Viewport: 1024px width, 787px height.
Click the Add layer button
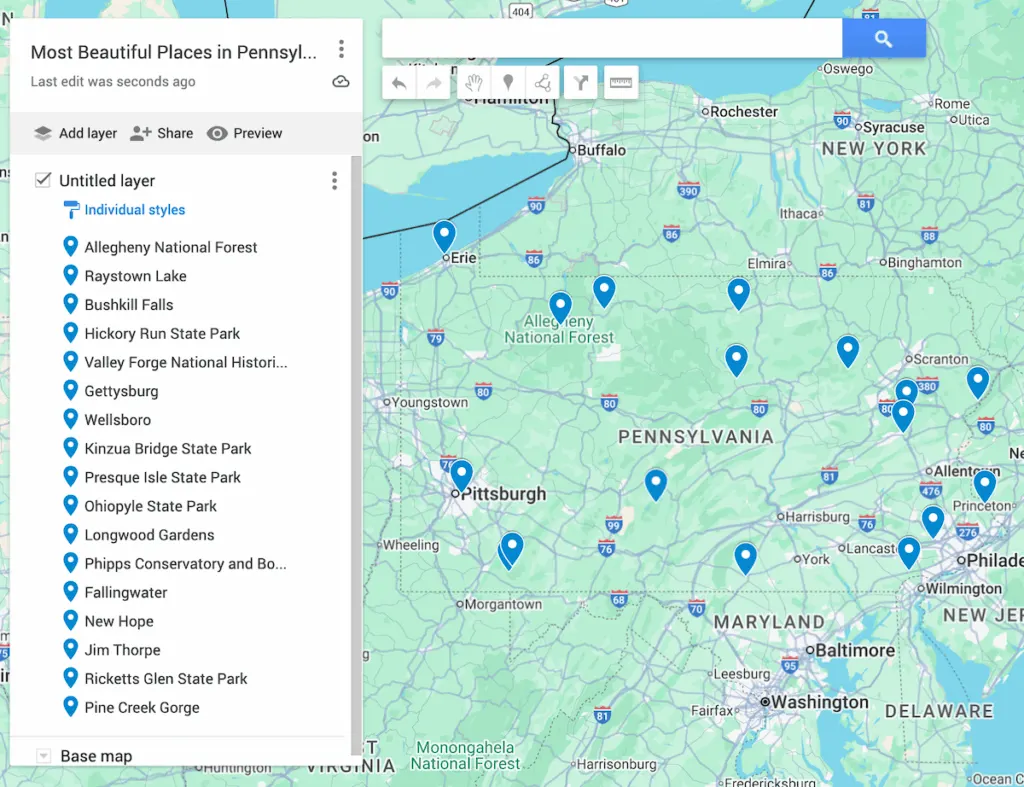click(x=75, y=133)
